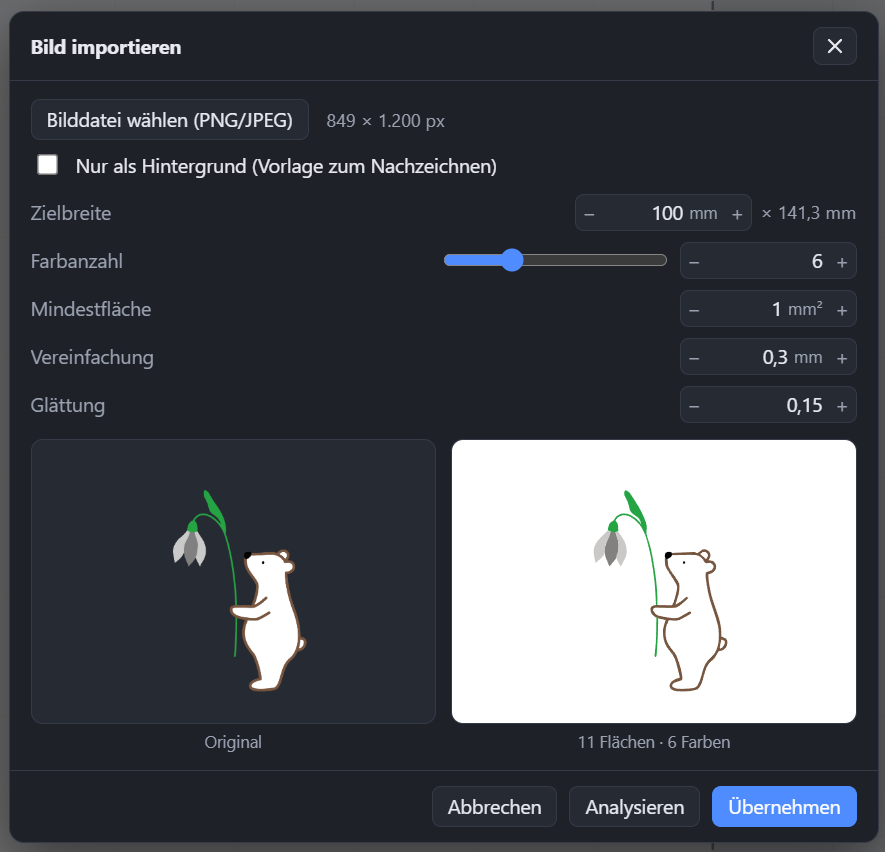Select the Original preview thumbnail
This screenshot has height=852, width=885.
pyautogui.click(x=233, y=581)
